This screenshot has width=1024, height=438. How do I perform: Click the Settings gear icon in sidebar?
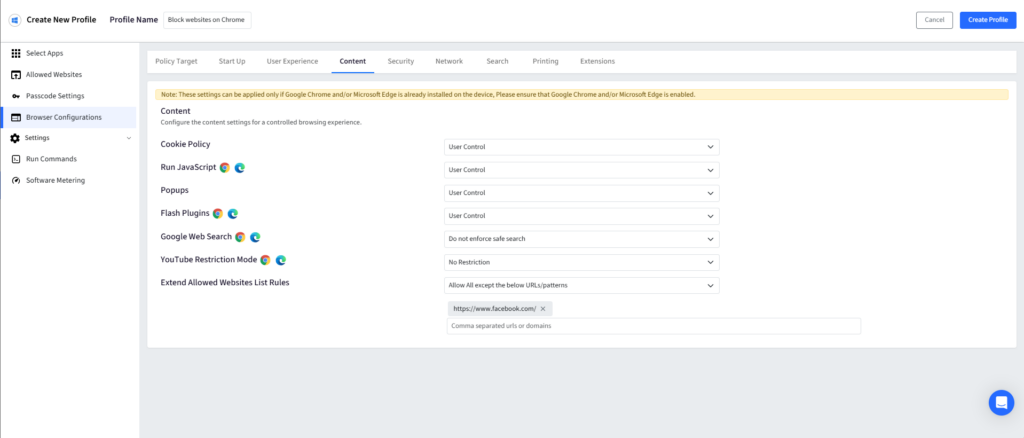coord(15,138)
